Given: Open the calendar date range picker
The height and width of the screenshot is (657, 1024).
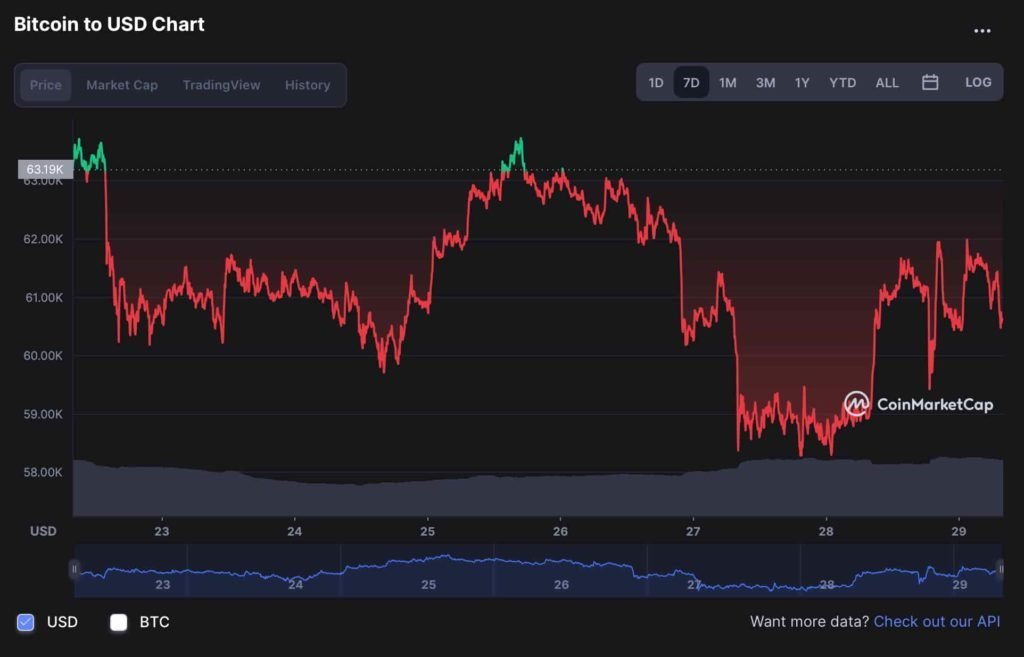Looking at the screenshot, I should point(930,83).
